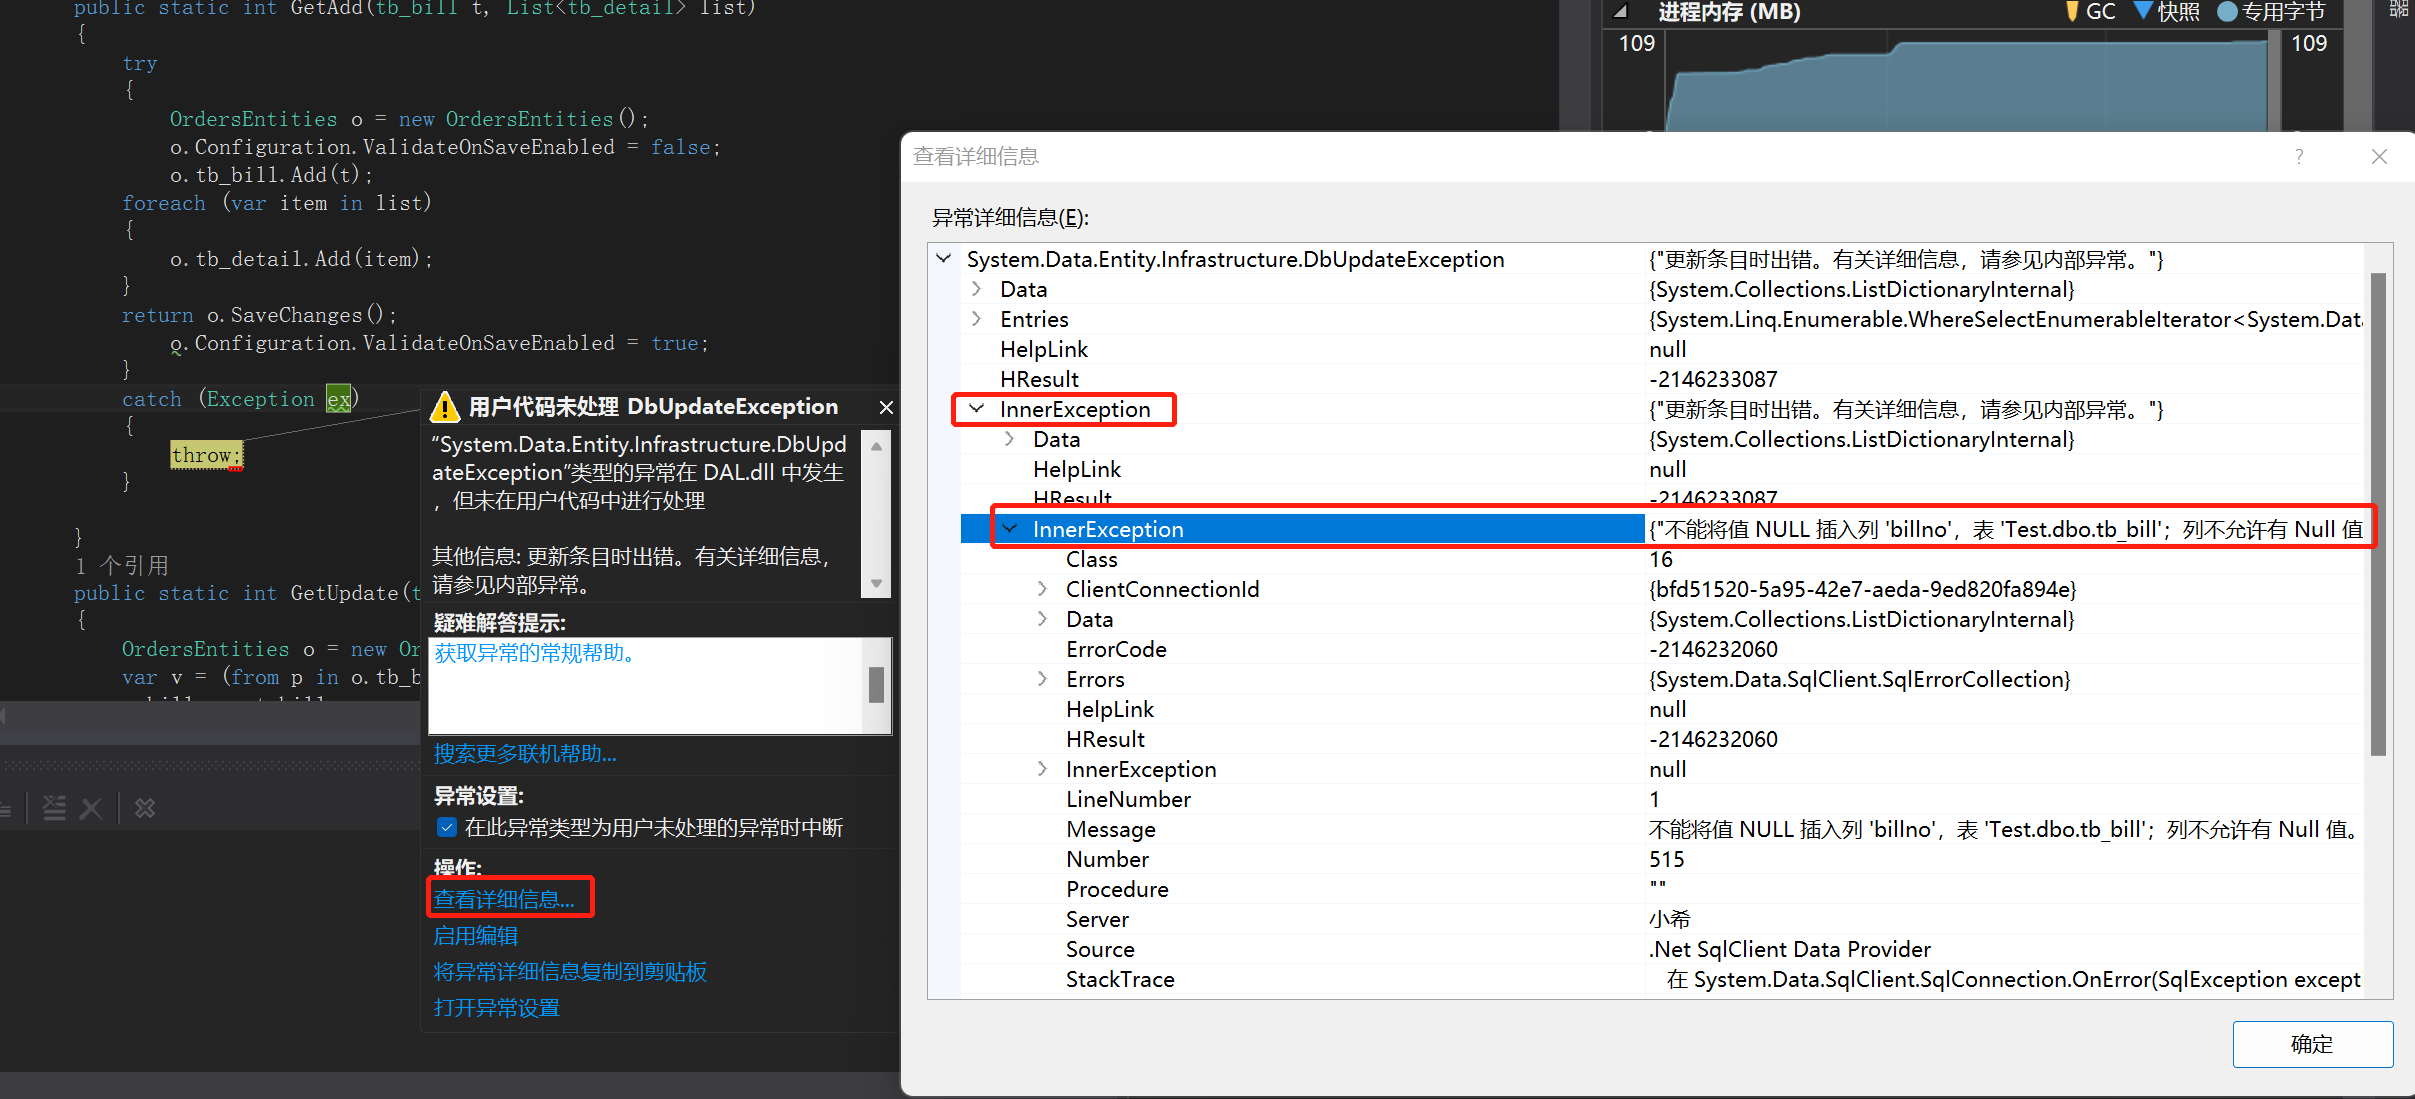
Task: Collapse the highlighted inner InnerException node
Action: tap(1010, 529)
